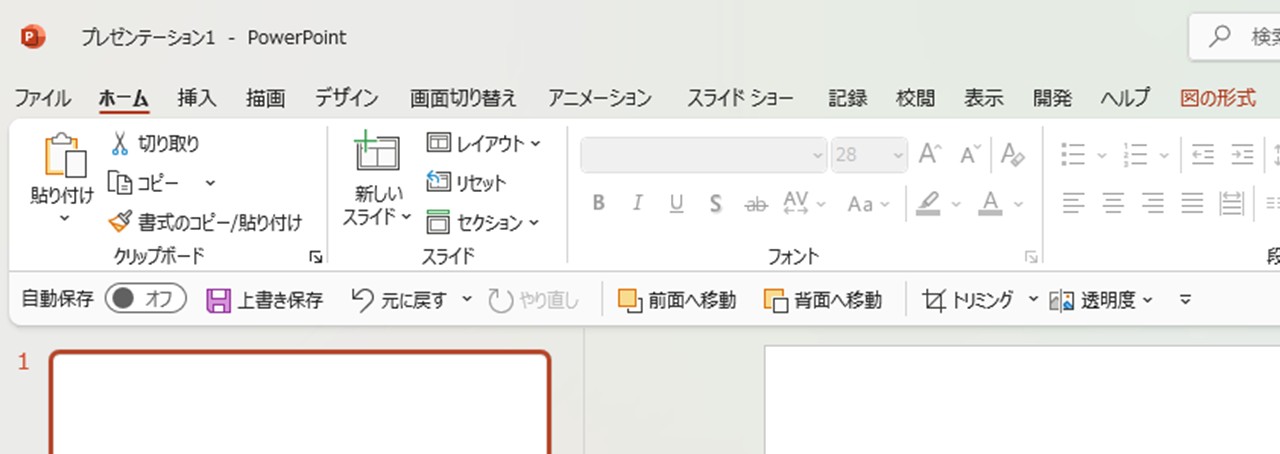Switch to the Insert (挿入) tab
Viewport: 1280px width, 454px height.
point(197,97)
